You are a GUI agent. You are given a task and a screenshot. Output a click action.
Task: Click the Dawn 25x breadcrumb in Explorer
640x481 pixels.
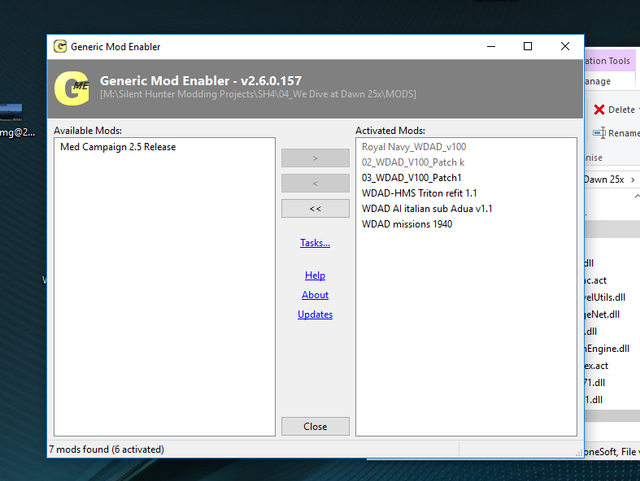click(604, 180)
